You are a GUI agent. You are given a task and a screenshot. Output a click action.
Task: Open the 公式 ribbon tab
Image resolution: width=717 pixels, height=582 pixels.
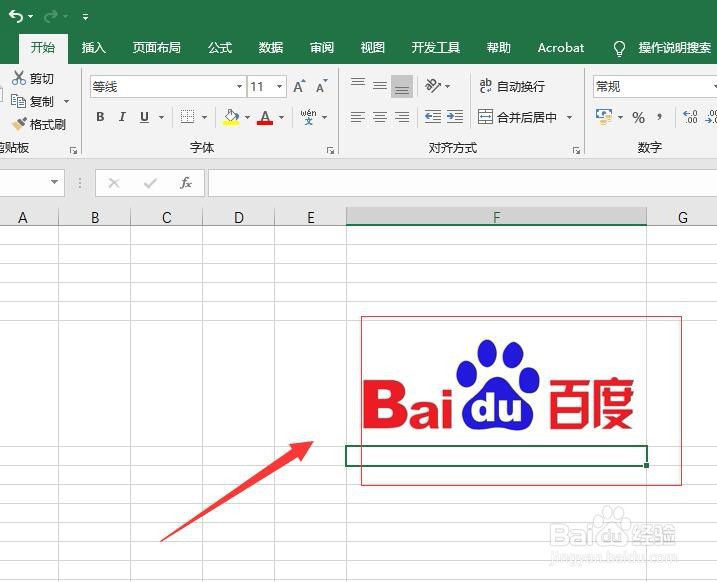[220, 48]
